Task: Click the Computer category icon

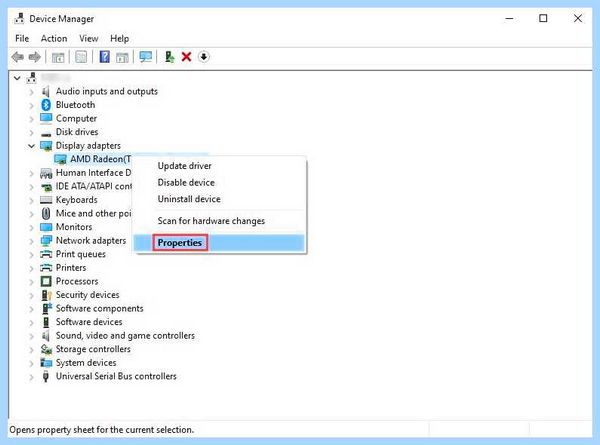Action: (x=46, y=118)
